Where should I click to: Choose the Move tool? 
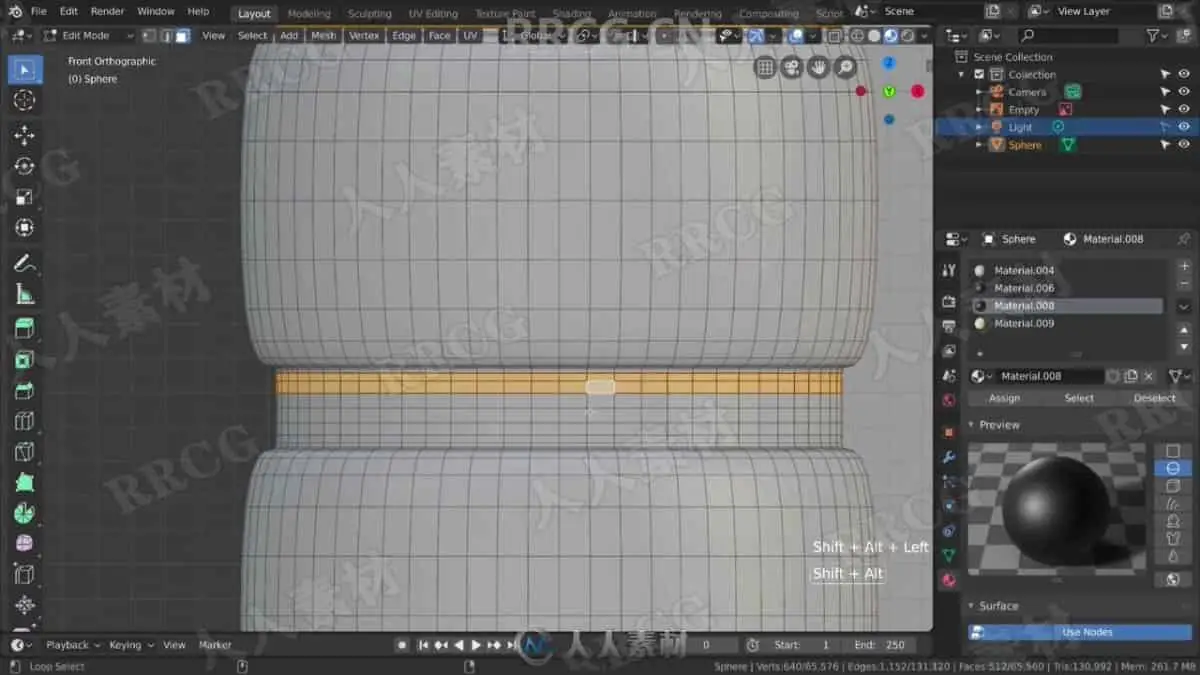point(25,136)
